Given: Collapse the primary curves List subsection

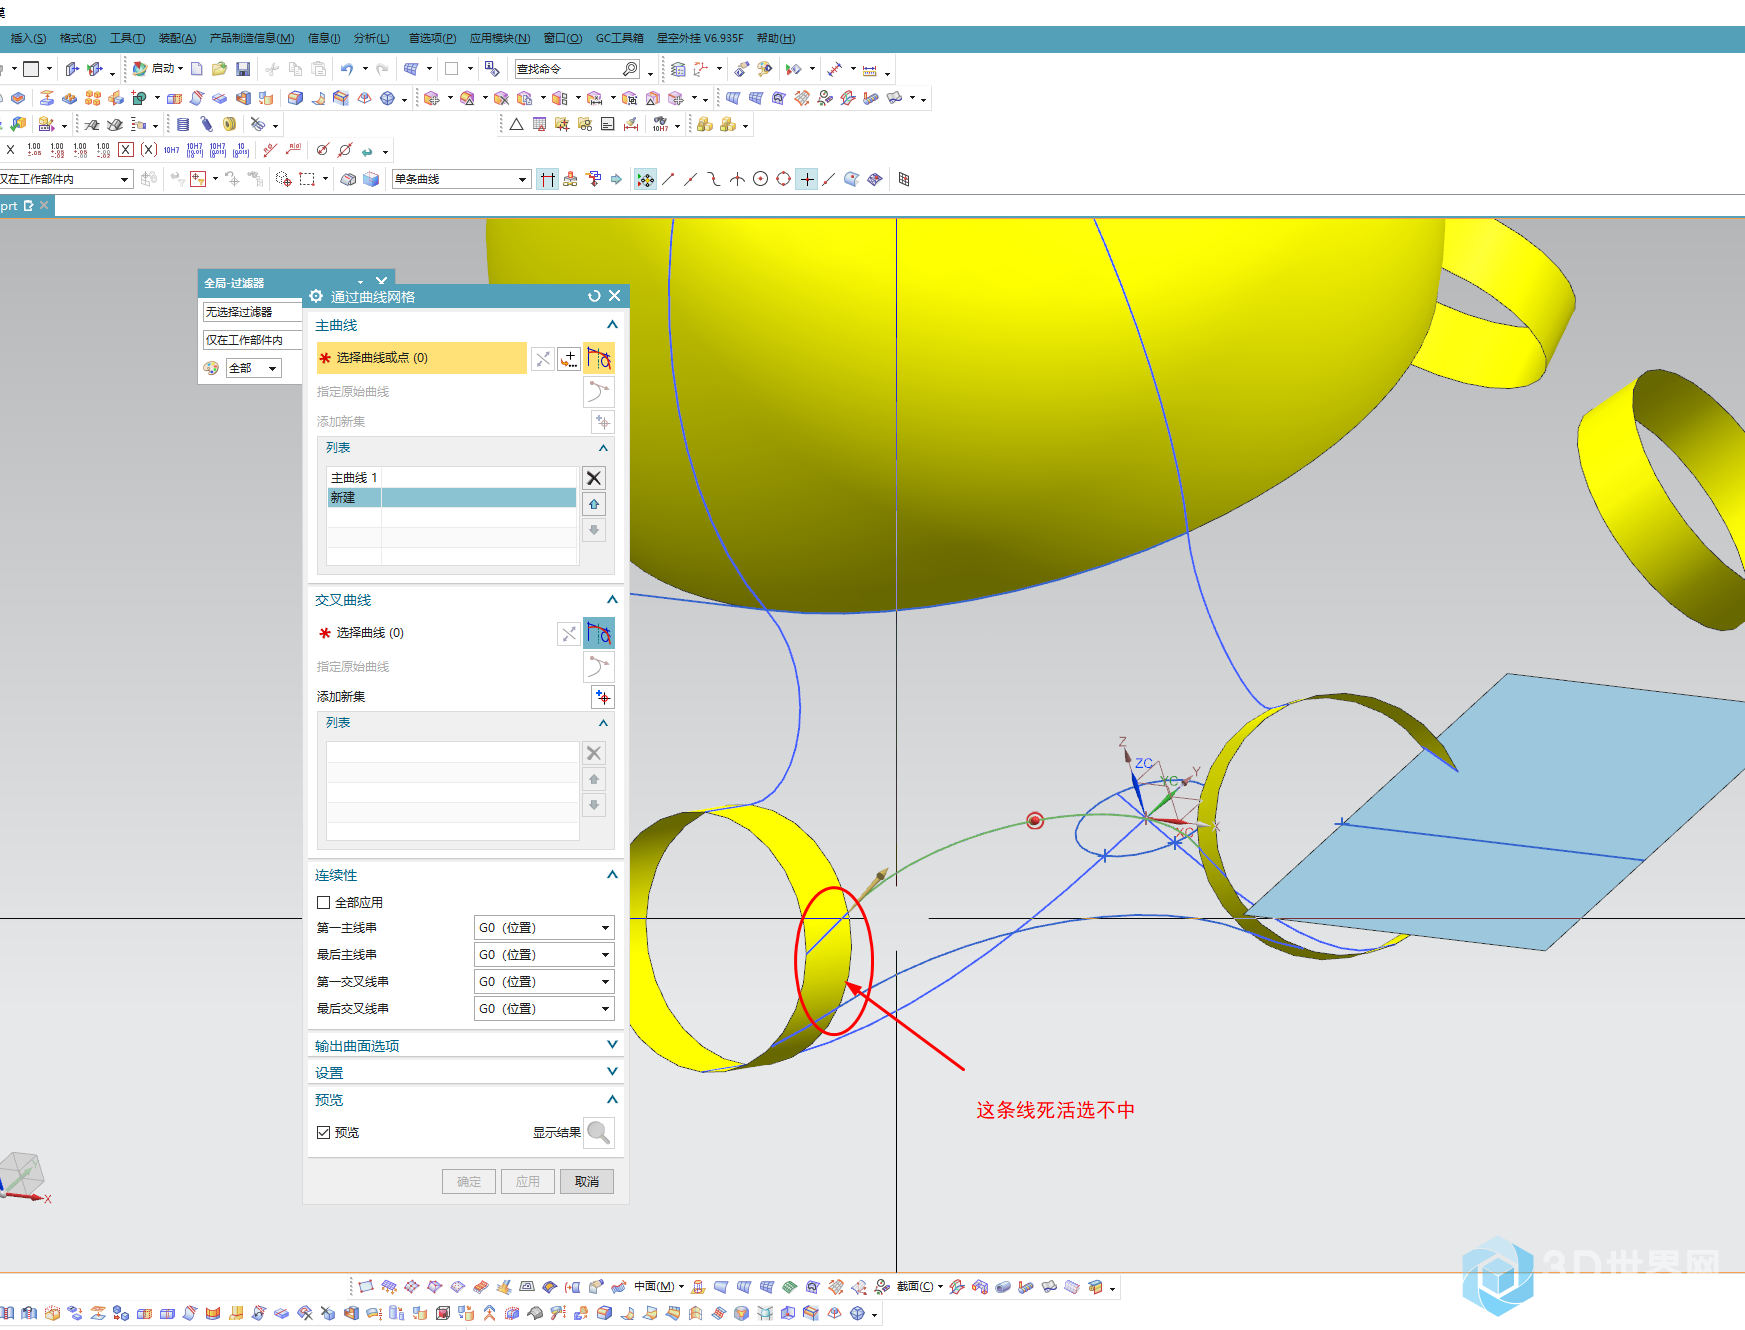Looking at the screenshot, I should point(603,448).
